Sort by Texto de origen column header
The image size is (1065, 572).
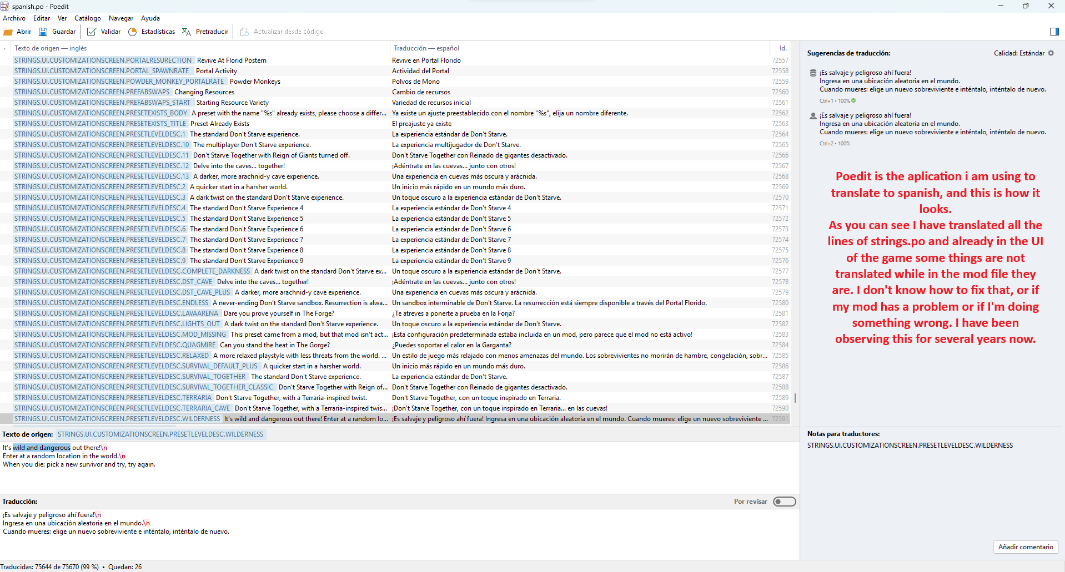[50, 47]
